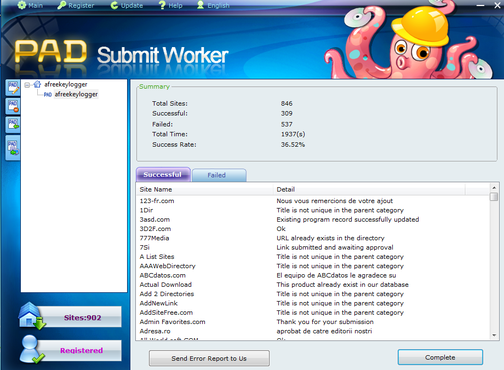
Task: Select the 777Media row
Action: click(x=312, y=238)
